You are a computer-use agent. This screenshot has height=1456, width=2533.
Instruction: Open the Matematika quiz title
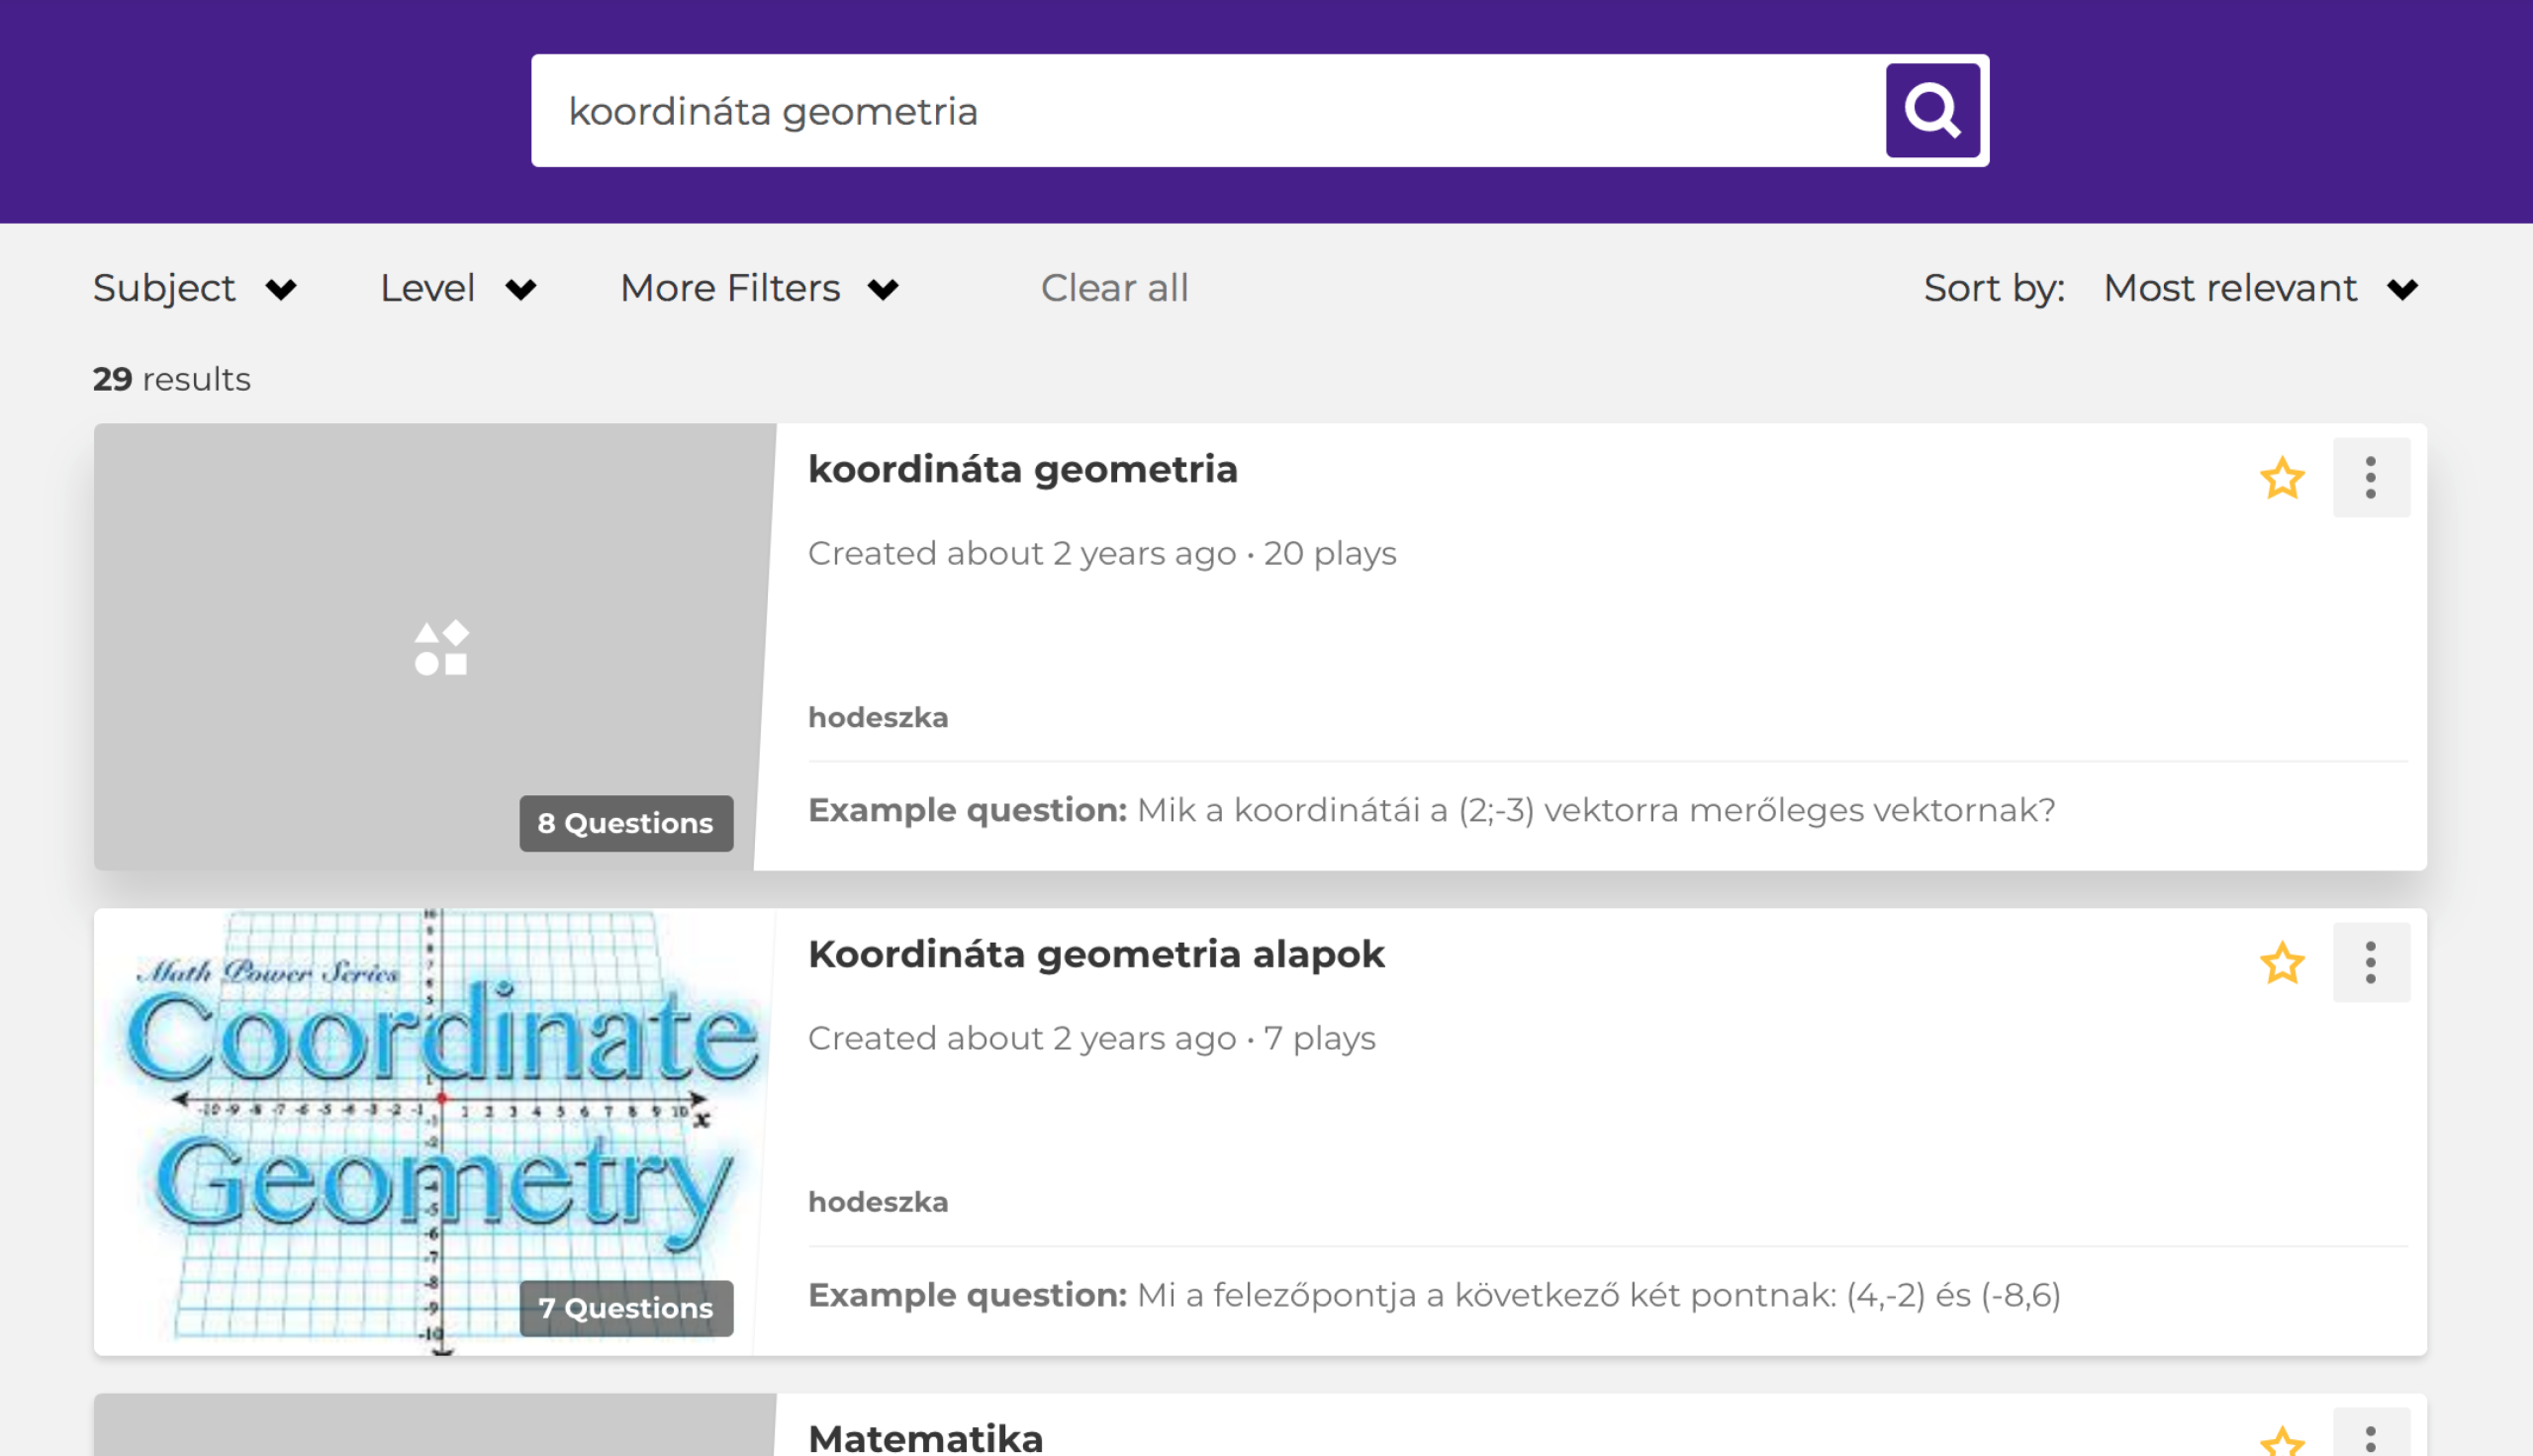(x=925, y=1438)
